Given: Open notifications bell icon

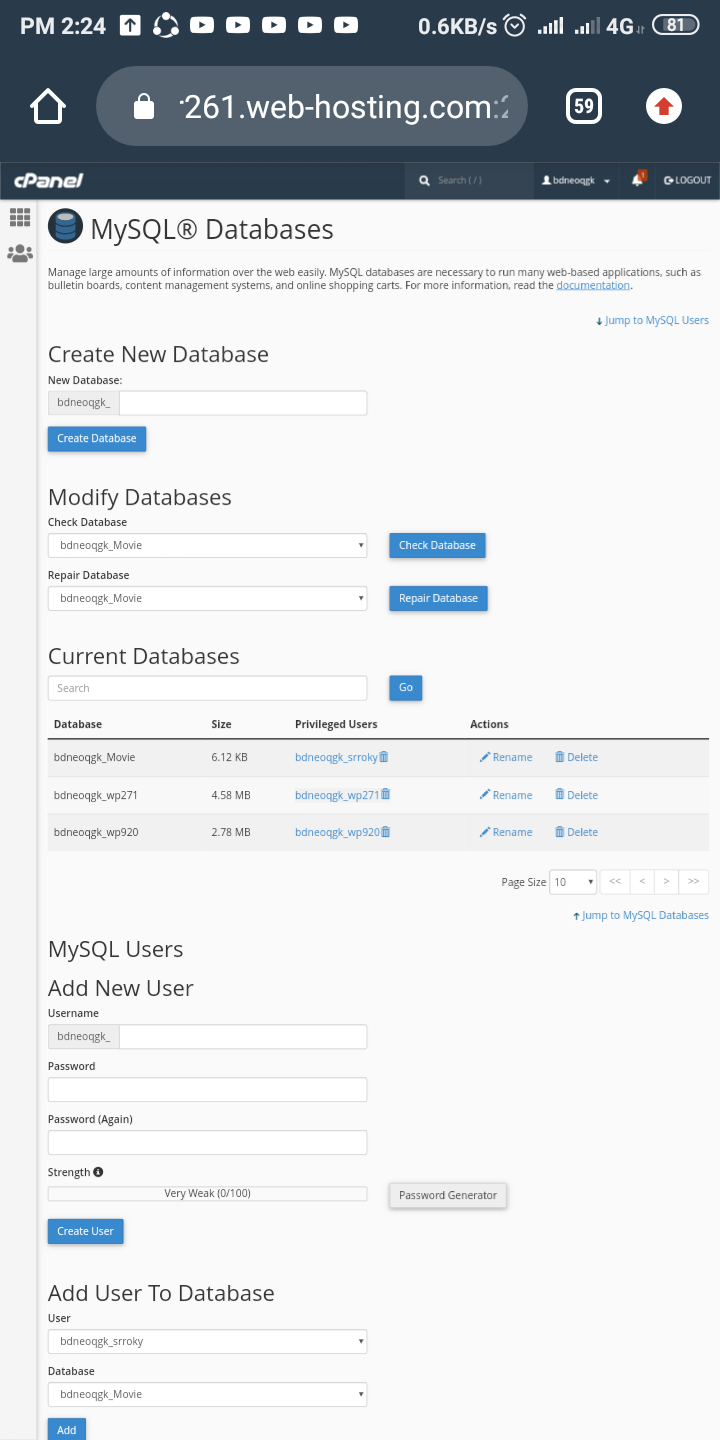Looking at the screenshot, I should (638, 180).
